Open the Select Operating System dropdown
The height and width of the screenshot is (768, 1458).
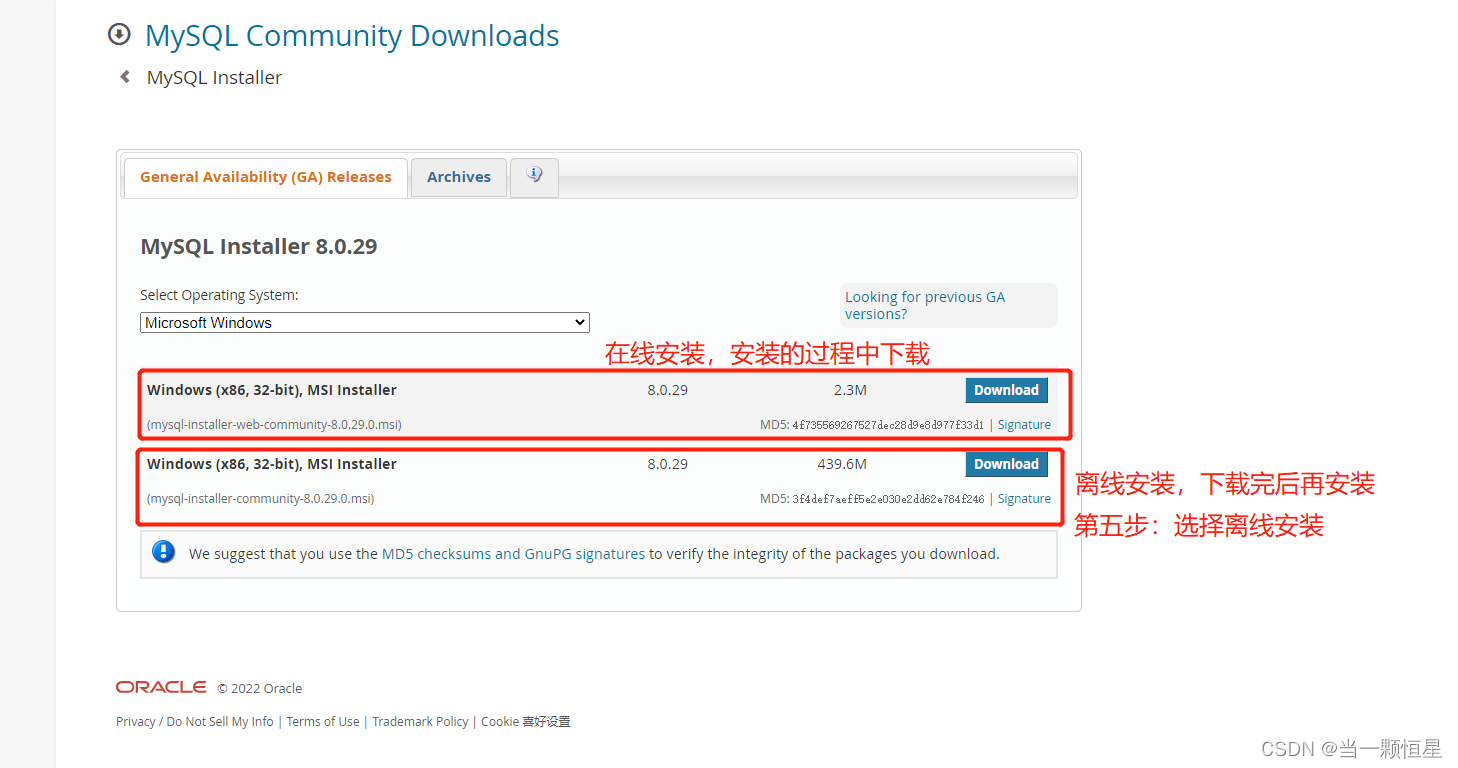tap(365, 323)
